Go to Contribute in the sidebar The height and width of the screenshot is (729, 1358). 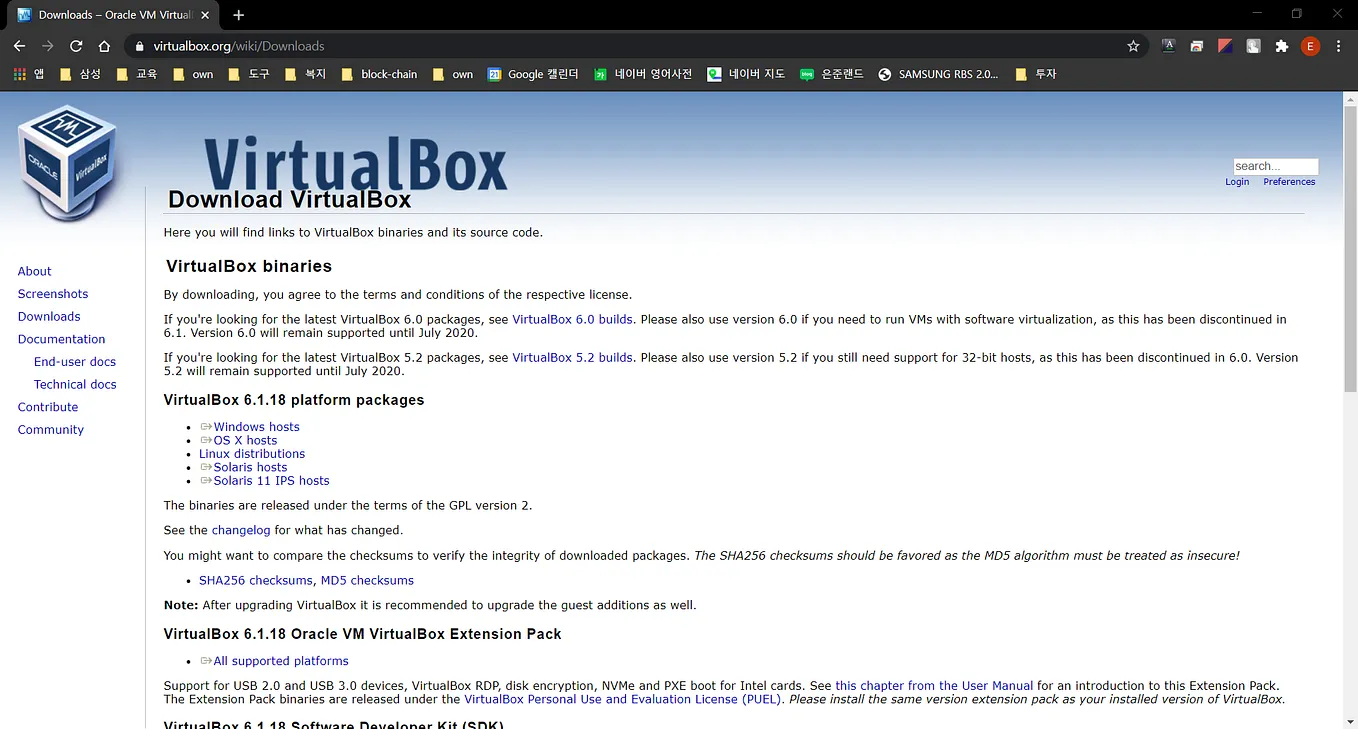48,407
